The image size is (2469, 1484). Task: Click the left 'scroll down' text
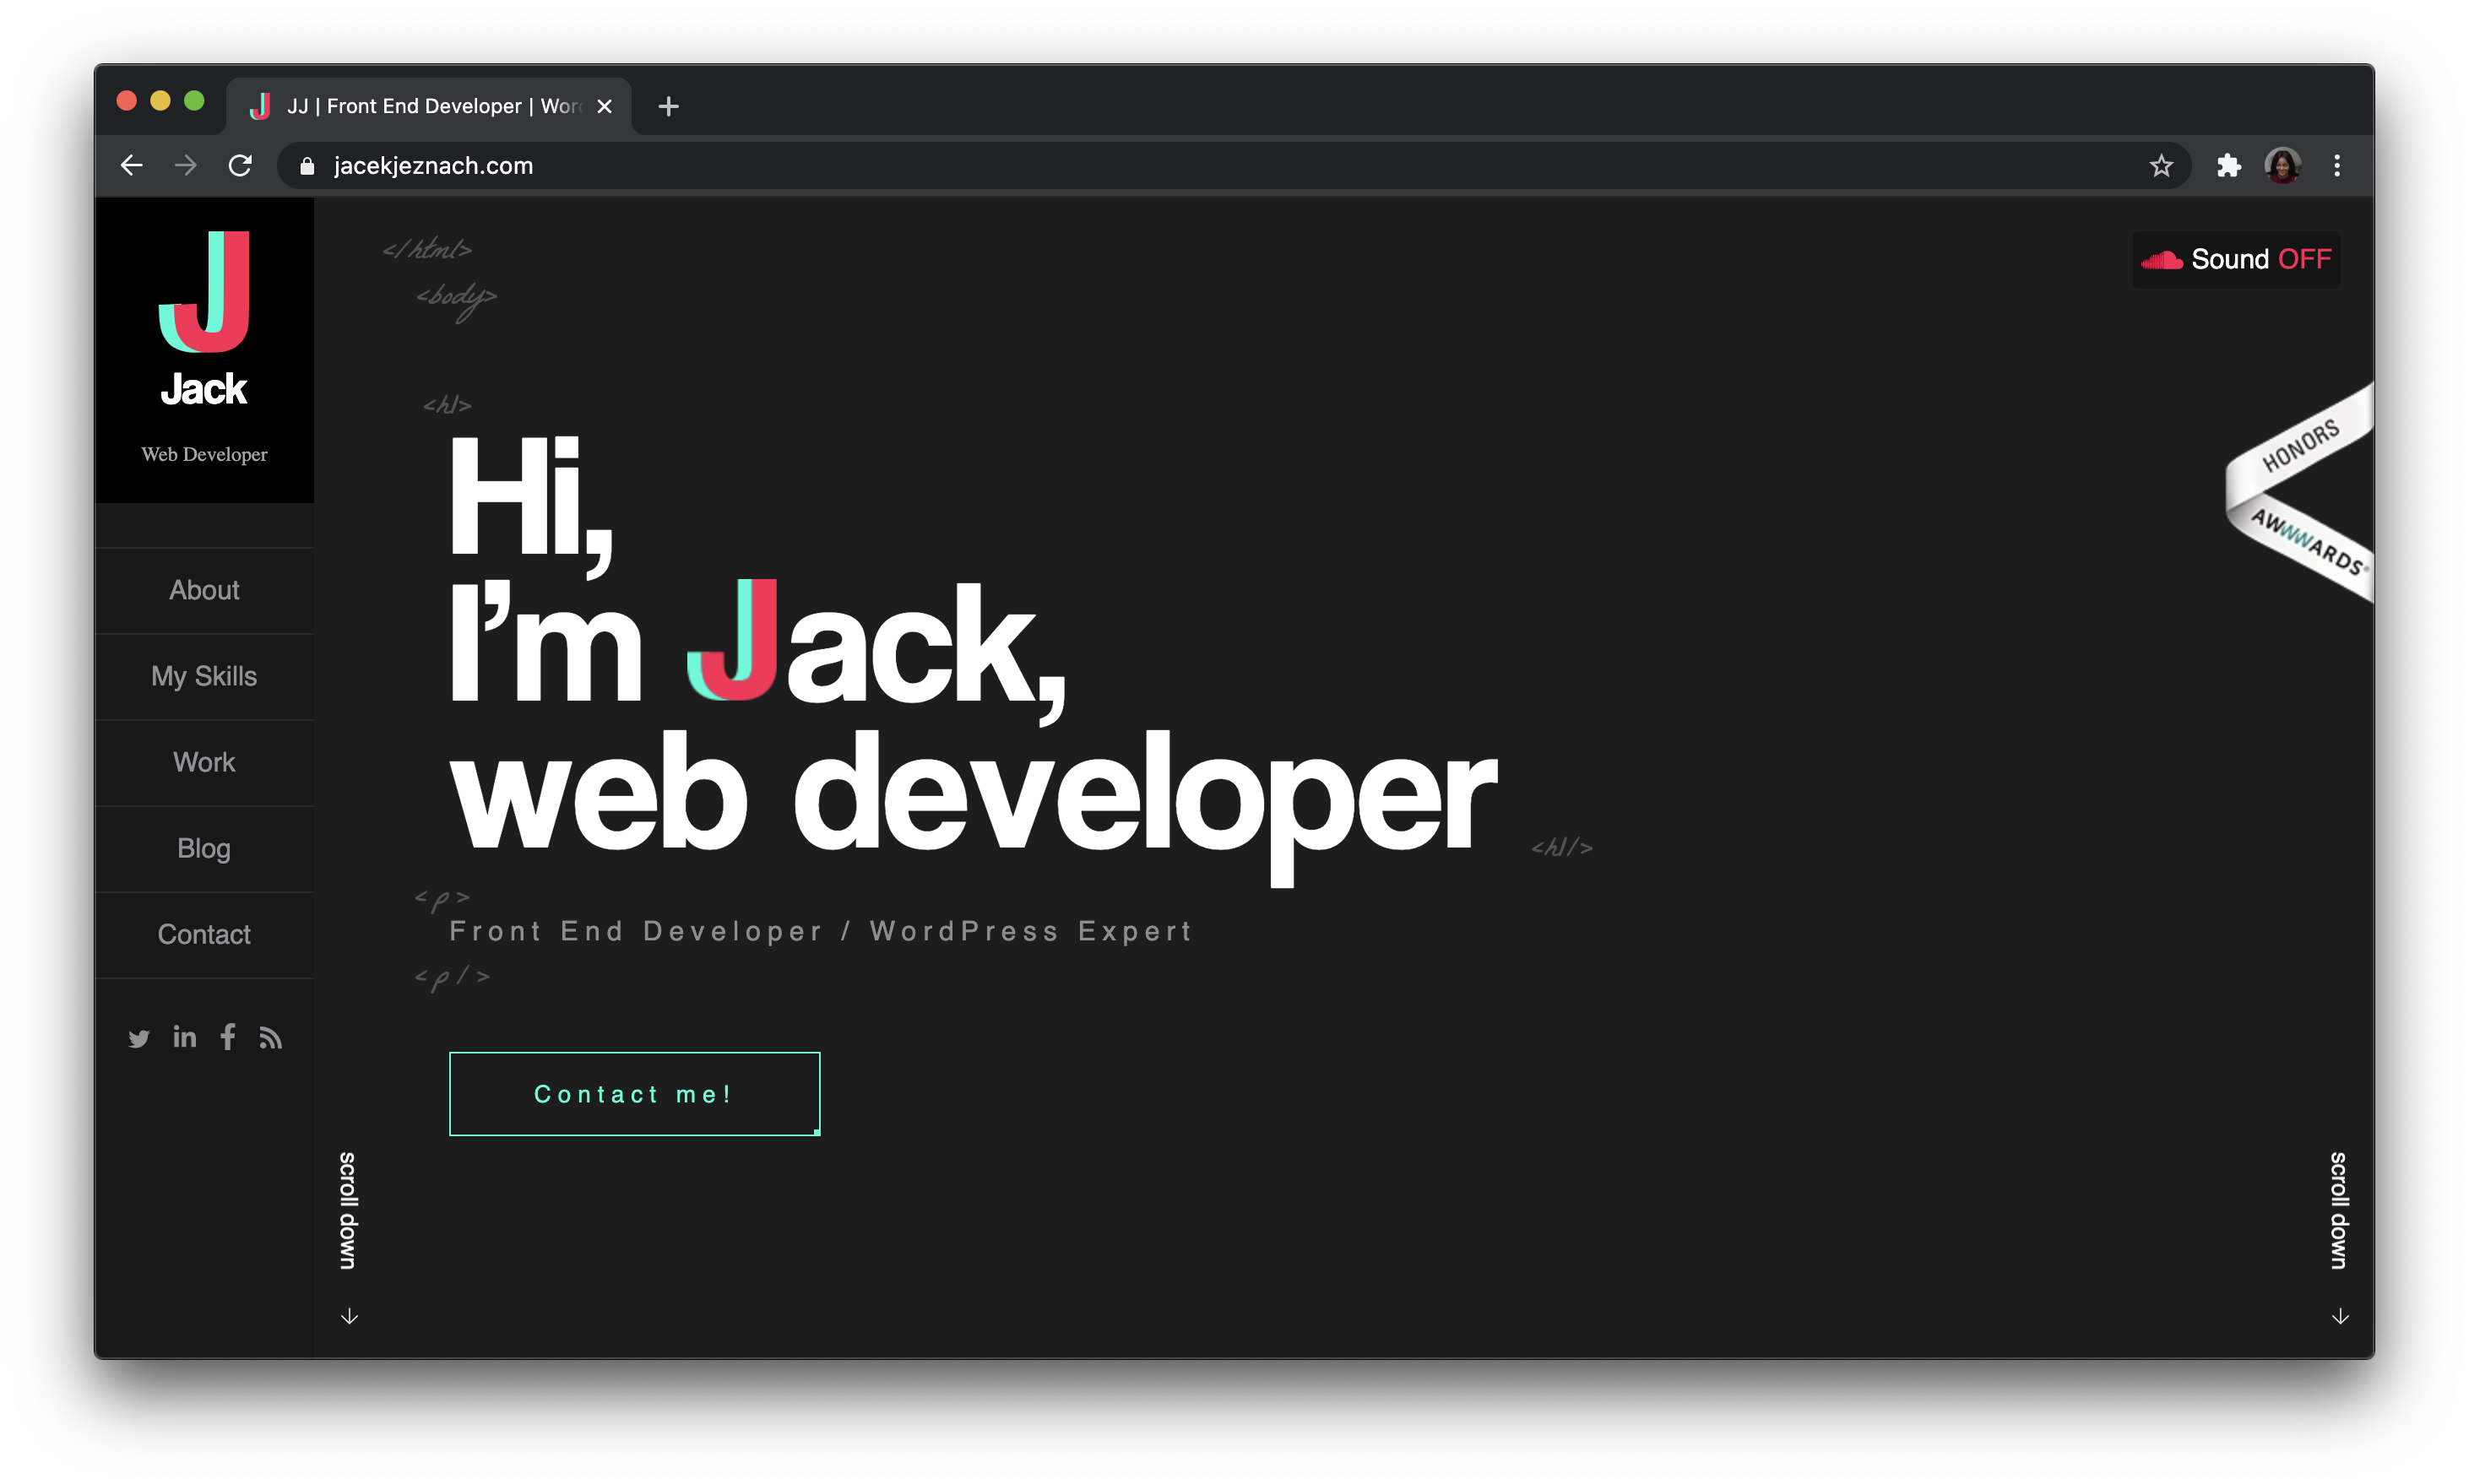coord(348,1210)
